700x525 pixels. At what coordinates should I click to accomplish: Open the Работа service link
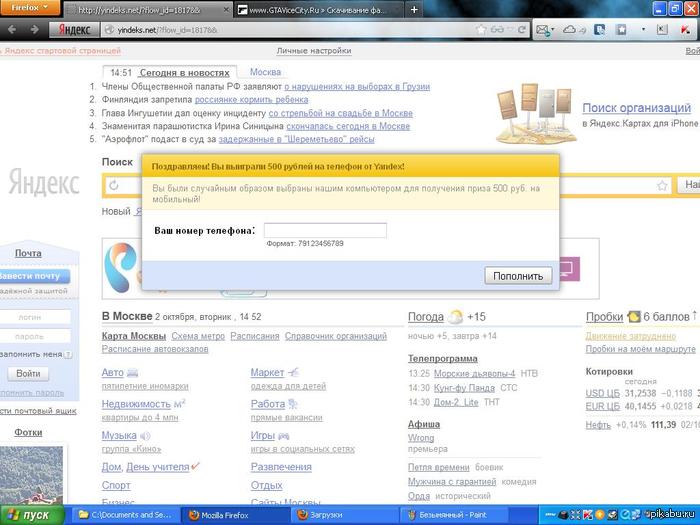[x=268, y=404]
